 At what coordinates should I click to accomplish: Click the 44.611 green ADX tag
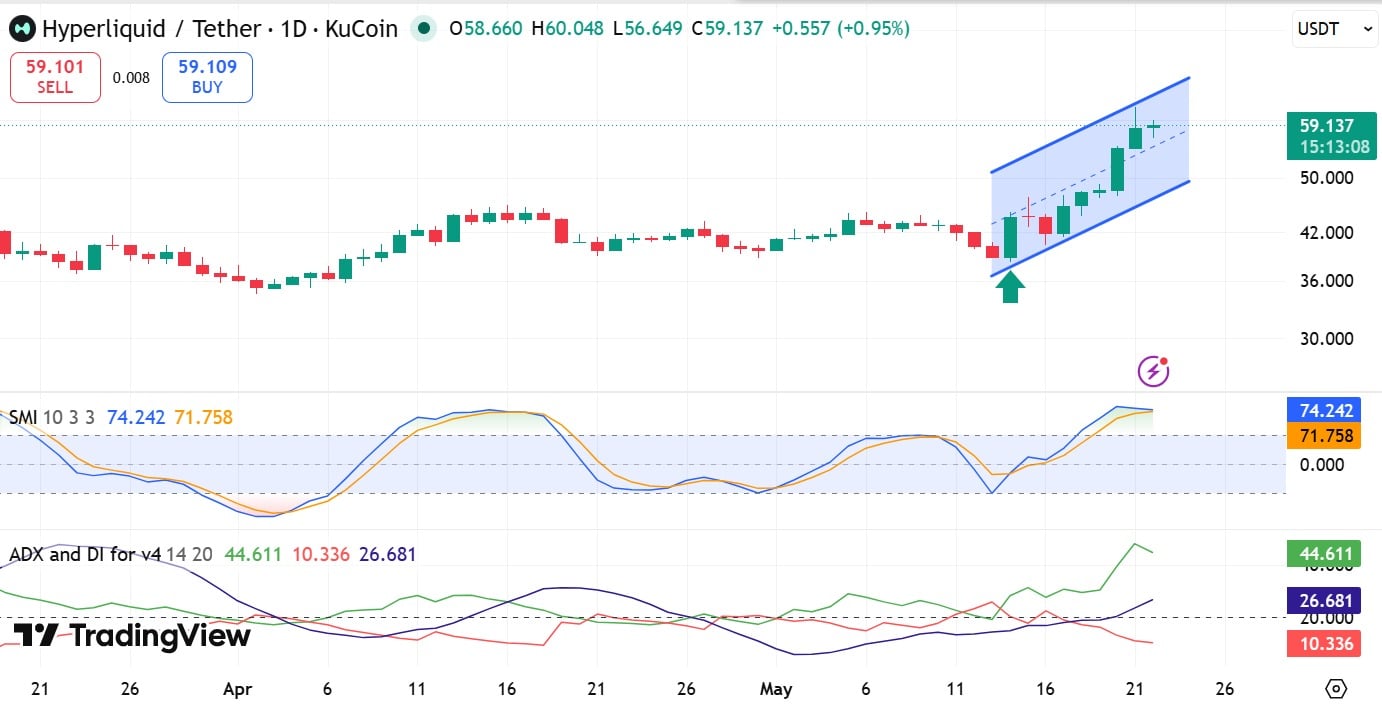point(1324,554)
